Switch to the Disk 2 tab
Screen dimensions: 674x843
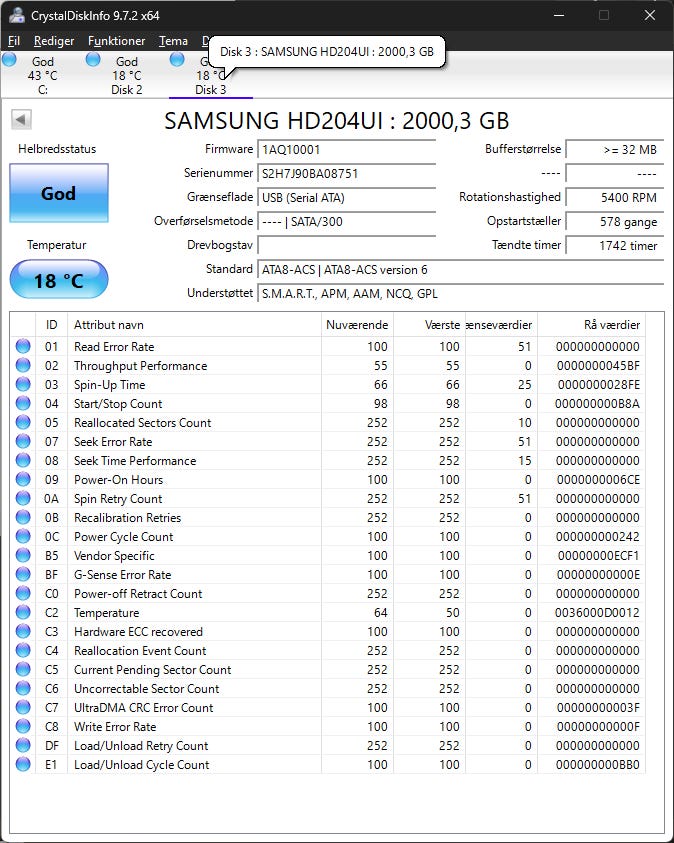127,75
